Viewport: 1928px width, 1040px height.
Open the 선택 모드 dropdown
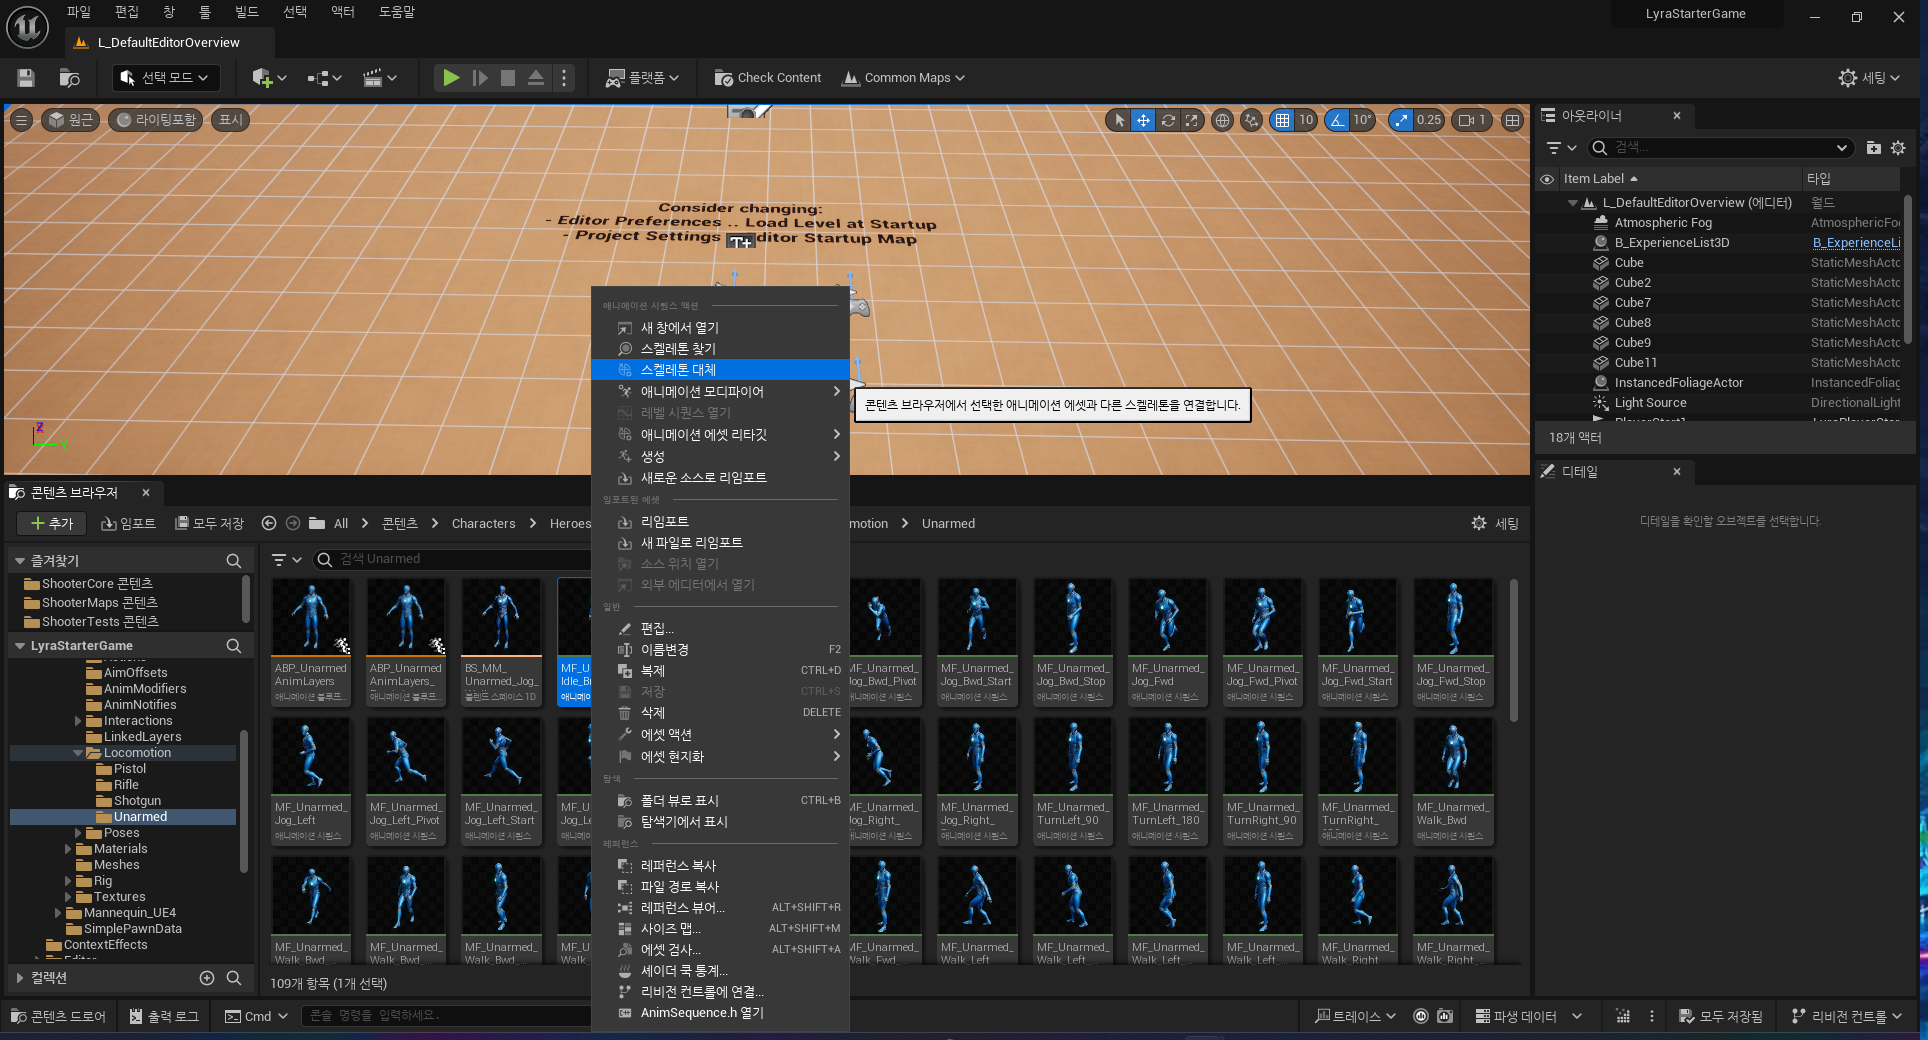coord(165,78)
